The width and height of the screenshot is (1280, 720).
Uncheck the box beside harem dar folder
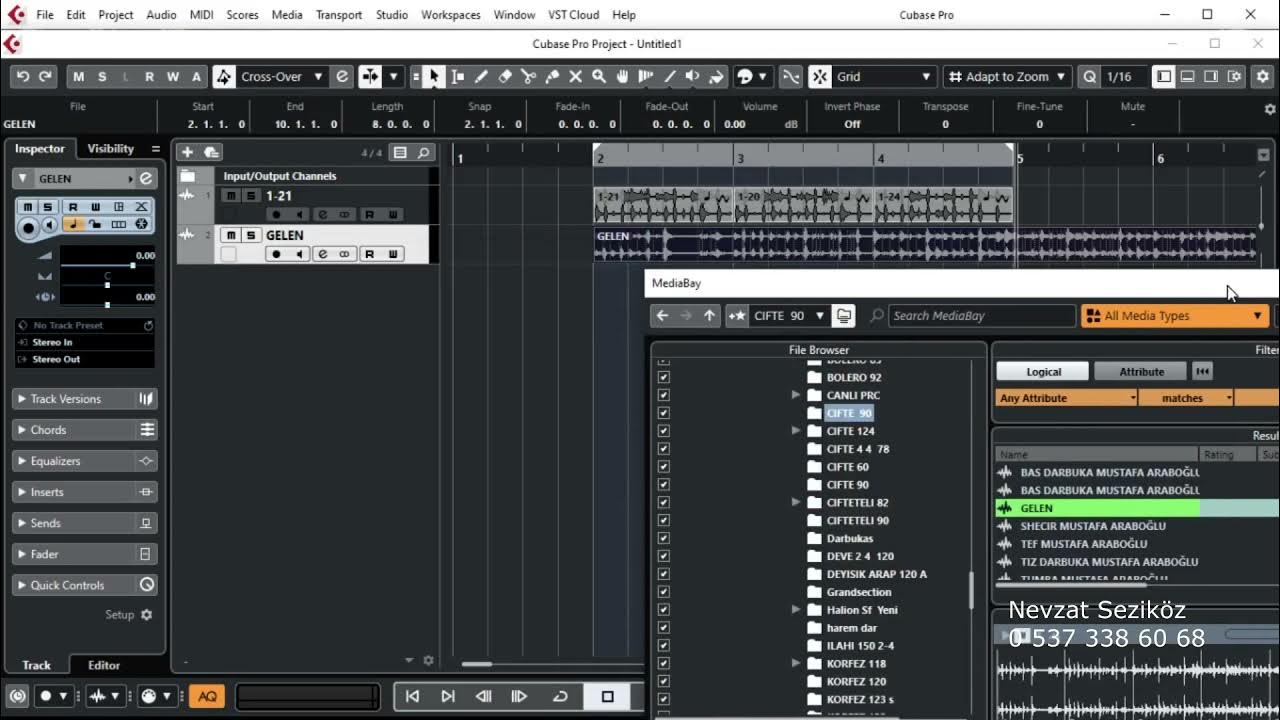663,628
